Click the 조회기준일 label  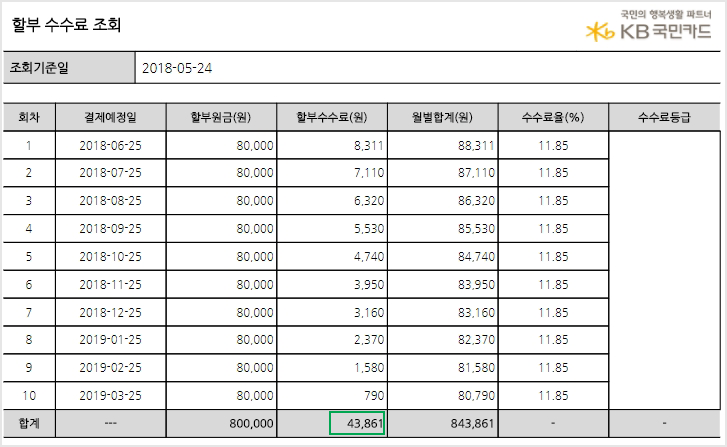click(x=39, y=68)
